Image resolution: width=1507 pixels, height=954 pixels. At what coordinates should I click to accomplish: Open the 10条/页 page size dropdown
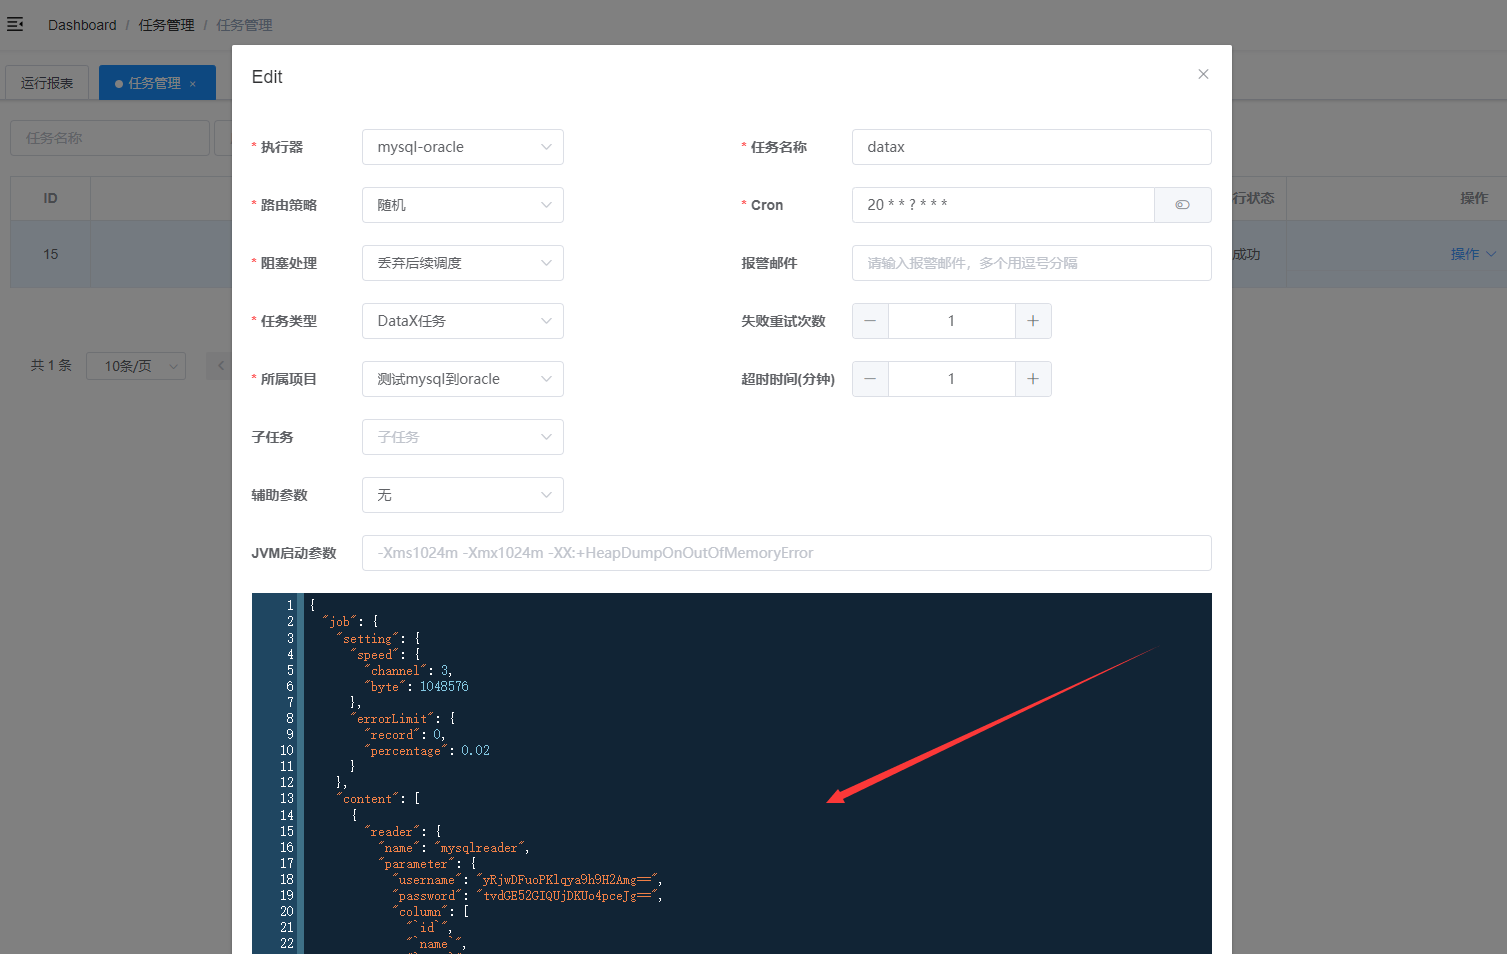pyautogui.click(x=136, y=365)
